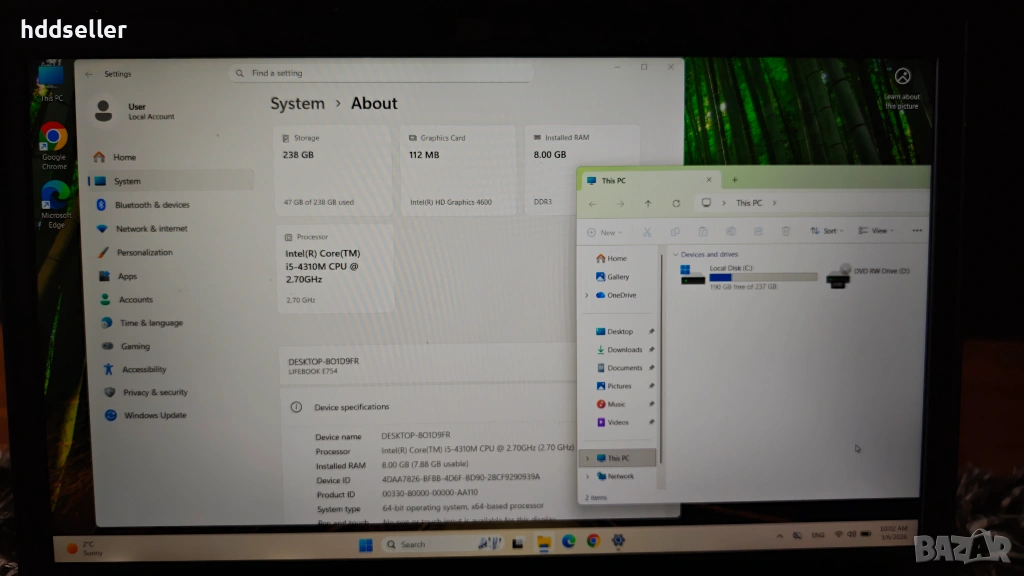Click the Settings back arrow
1024x576 pixels.
(x=89, y=74)
